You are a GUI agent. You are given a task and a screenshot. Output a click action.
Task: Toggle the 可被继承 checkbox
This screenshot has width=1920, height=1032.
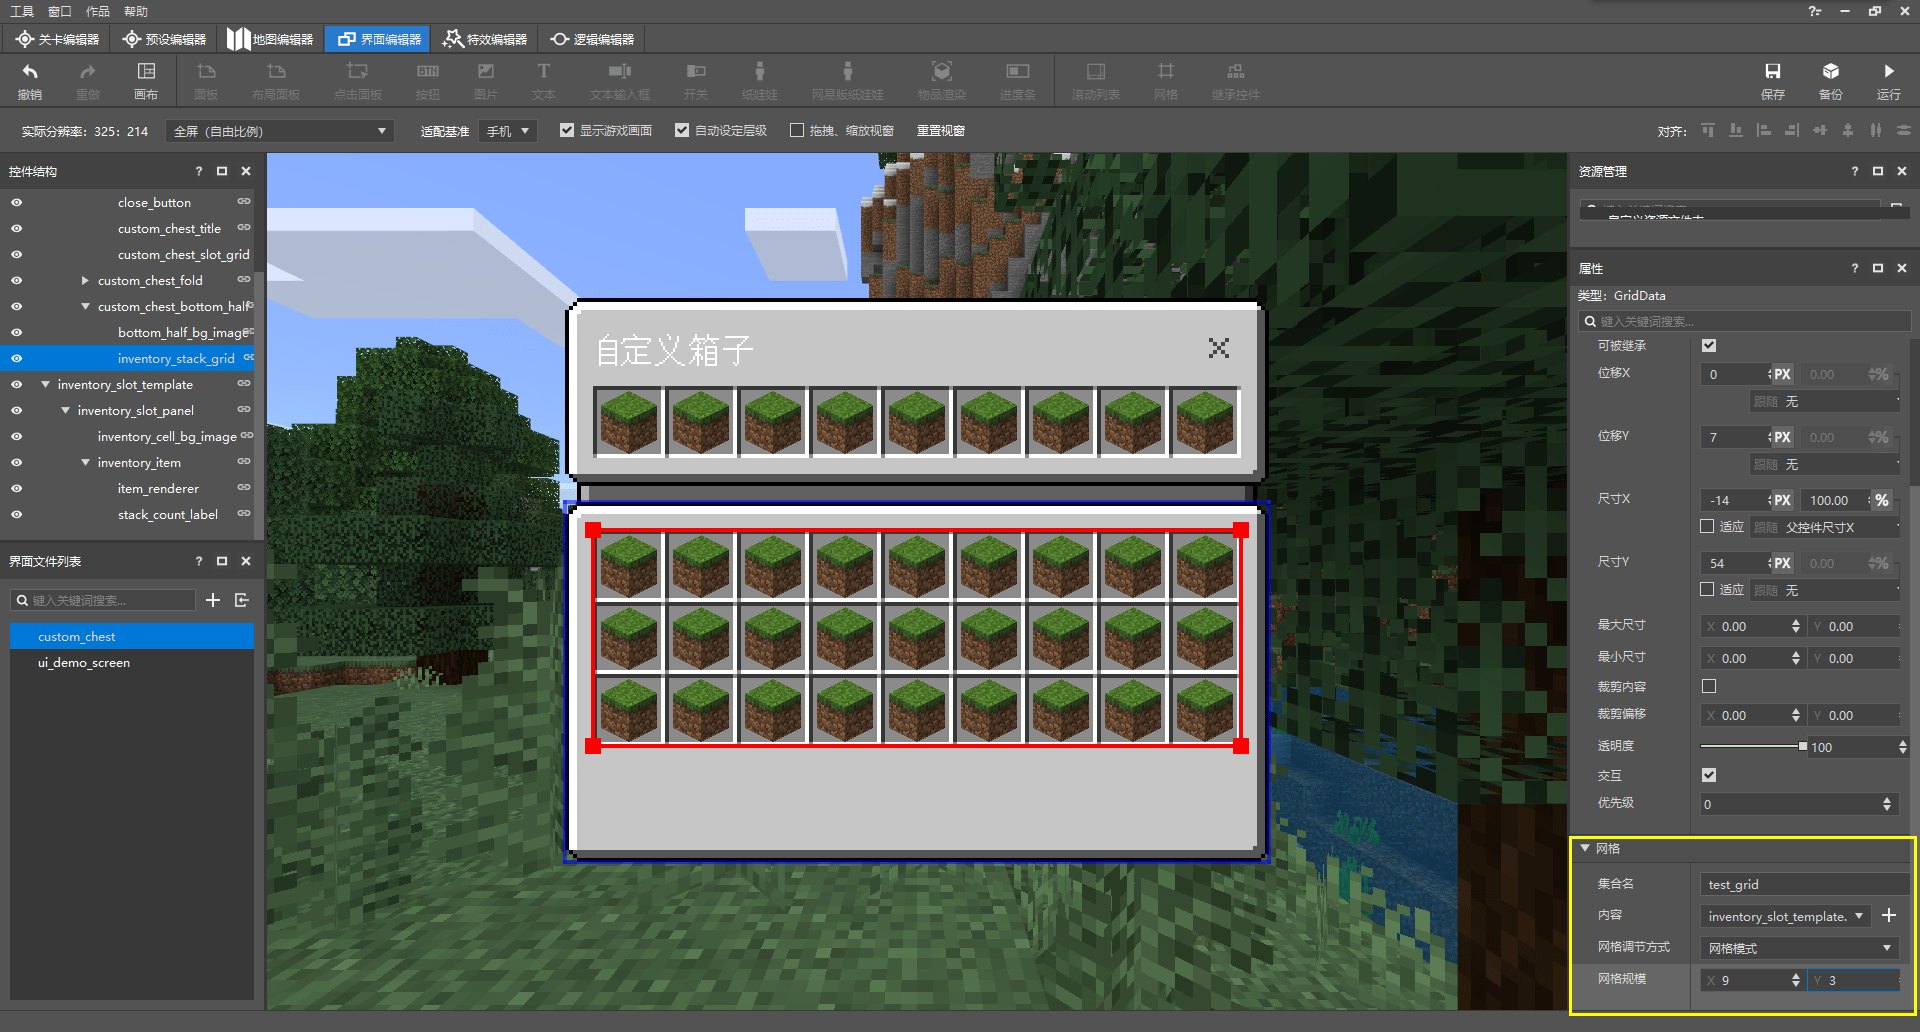click(x=1709, y=345)
